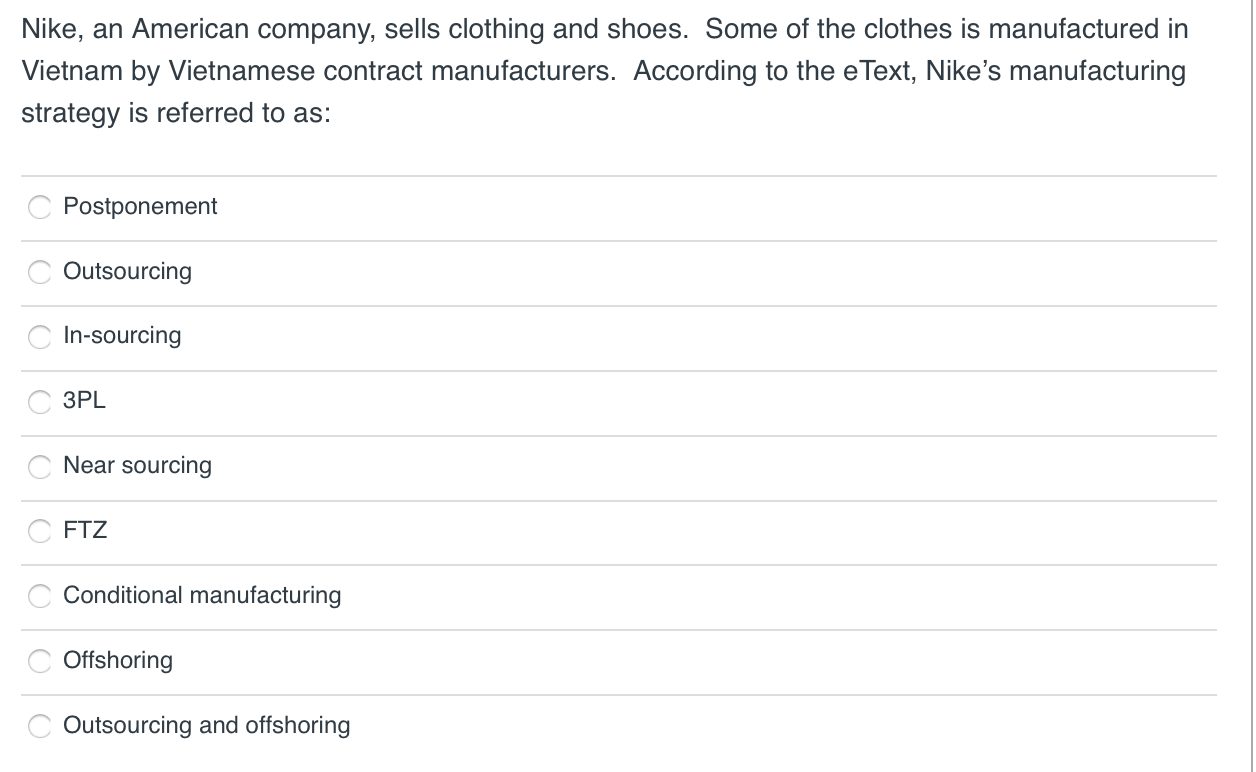Mark the In-sourcing radio button
Viewport: 1256px width, 772px height.
click(x=39, y=338)
